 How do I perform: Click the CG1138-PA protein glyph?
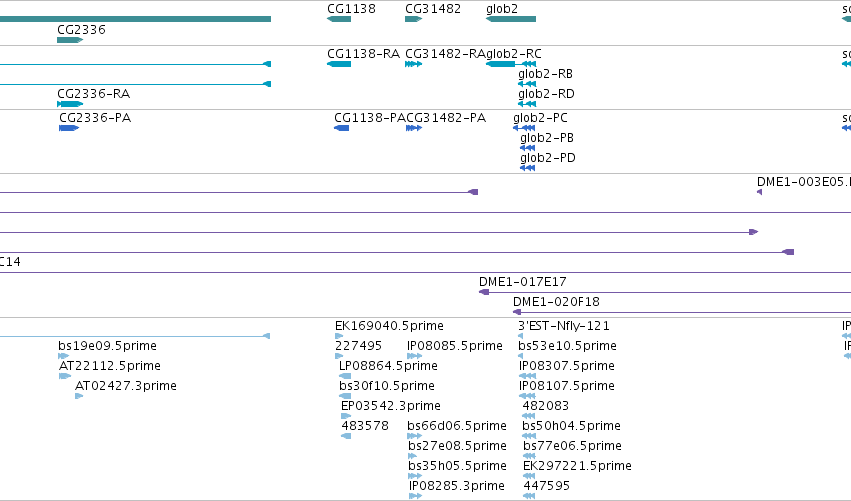point(341,128)
